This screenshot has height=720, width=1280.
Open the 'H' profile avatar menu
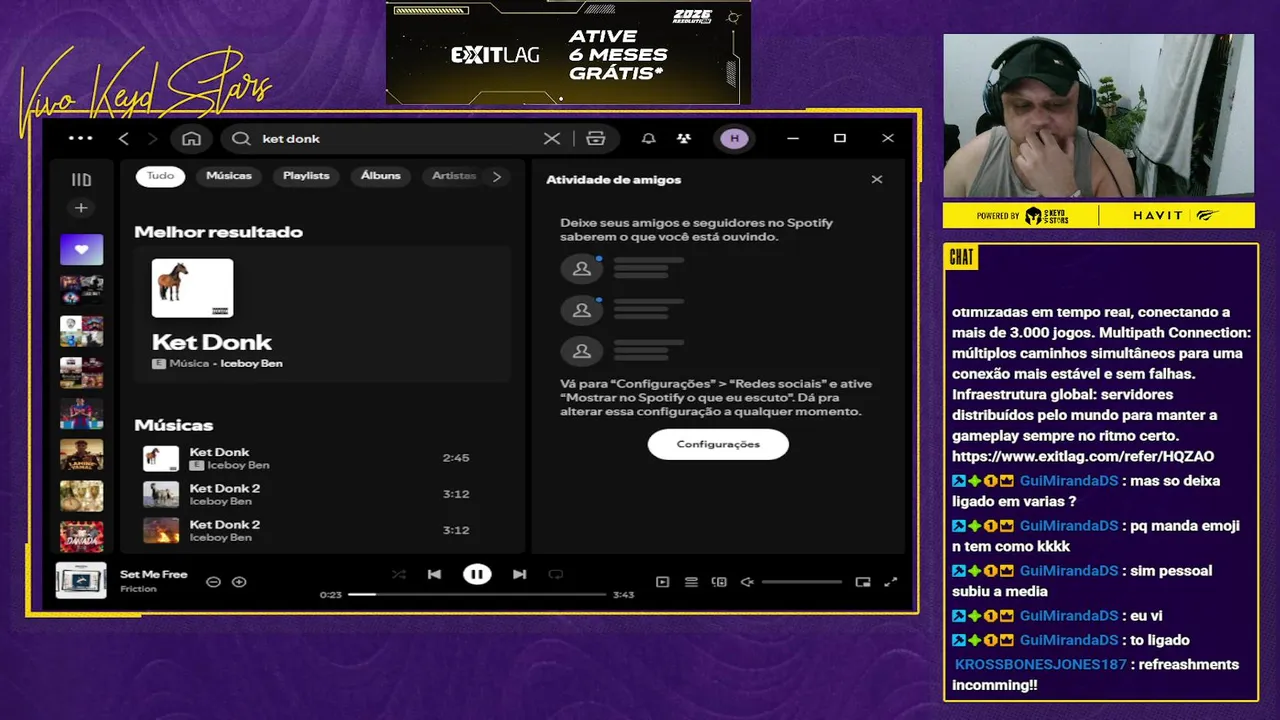pos(735,139)
